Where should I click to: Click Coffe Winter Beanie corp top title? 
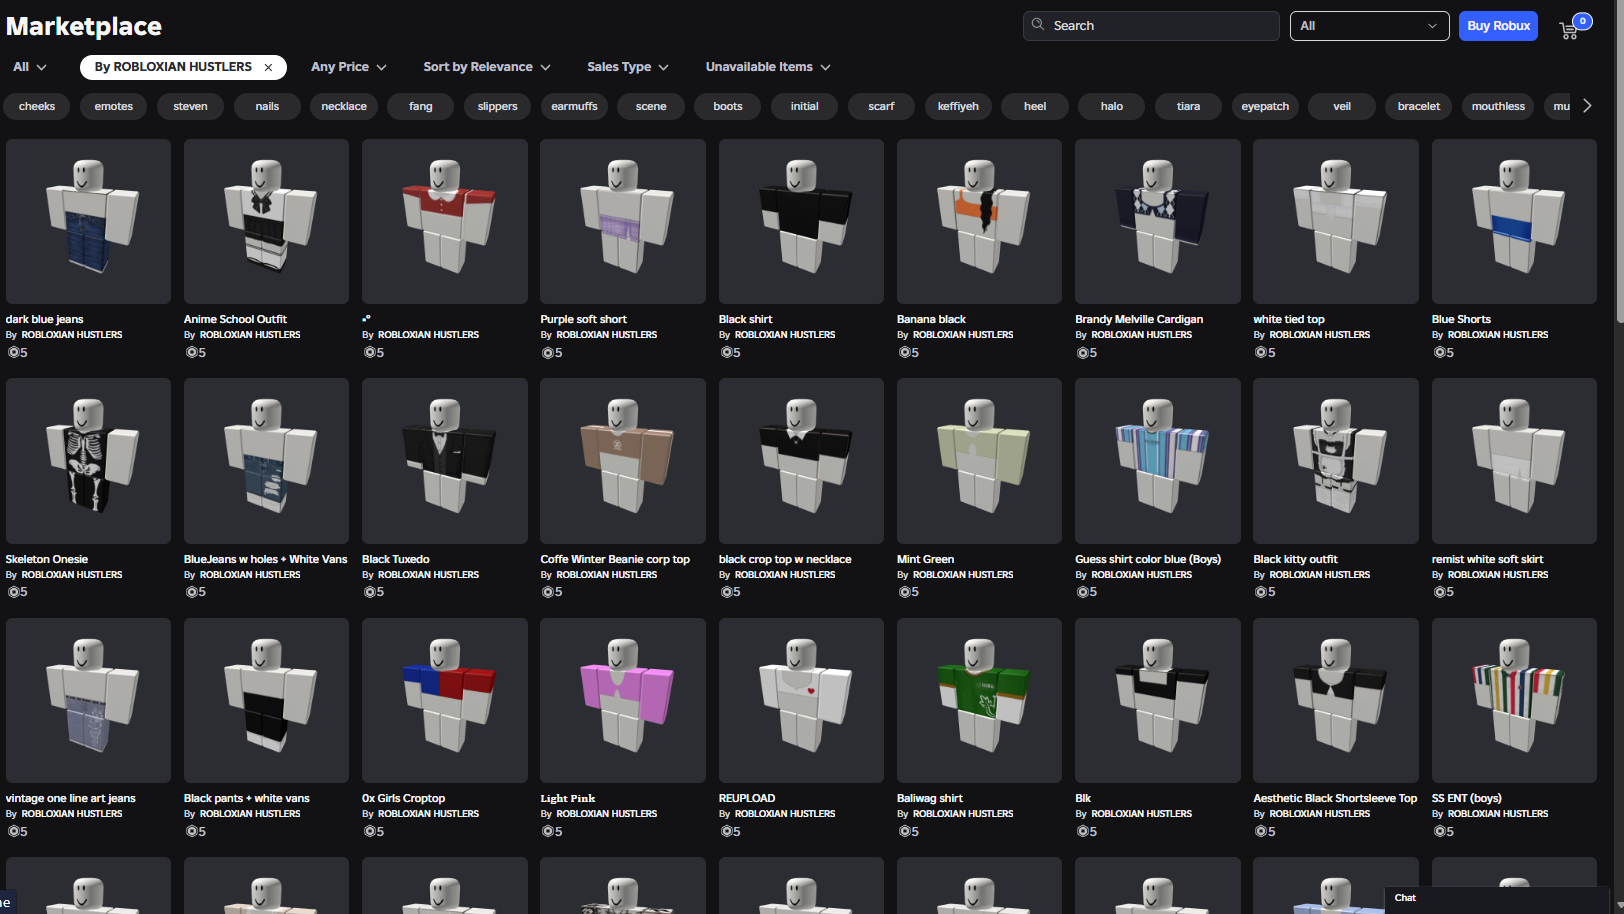615,559
